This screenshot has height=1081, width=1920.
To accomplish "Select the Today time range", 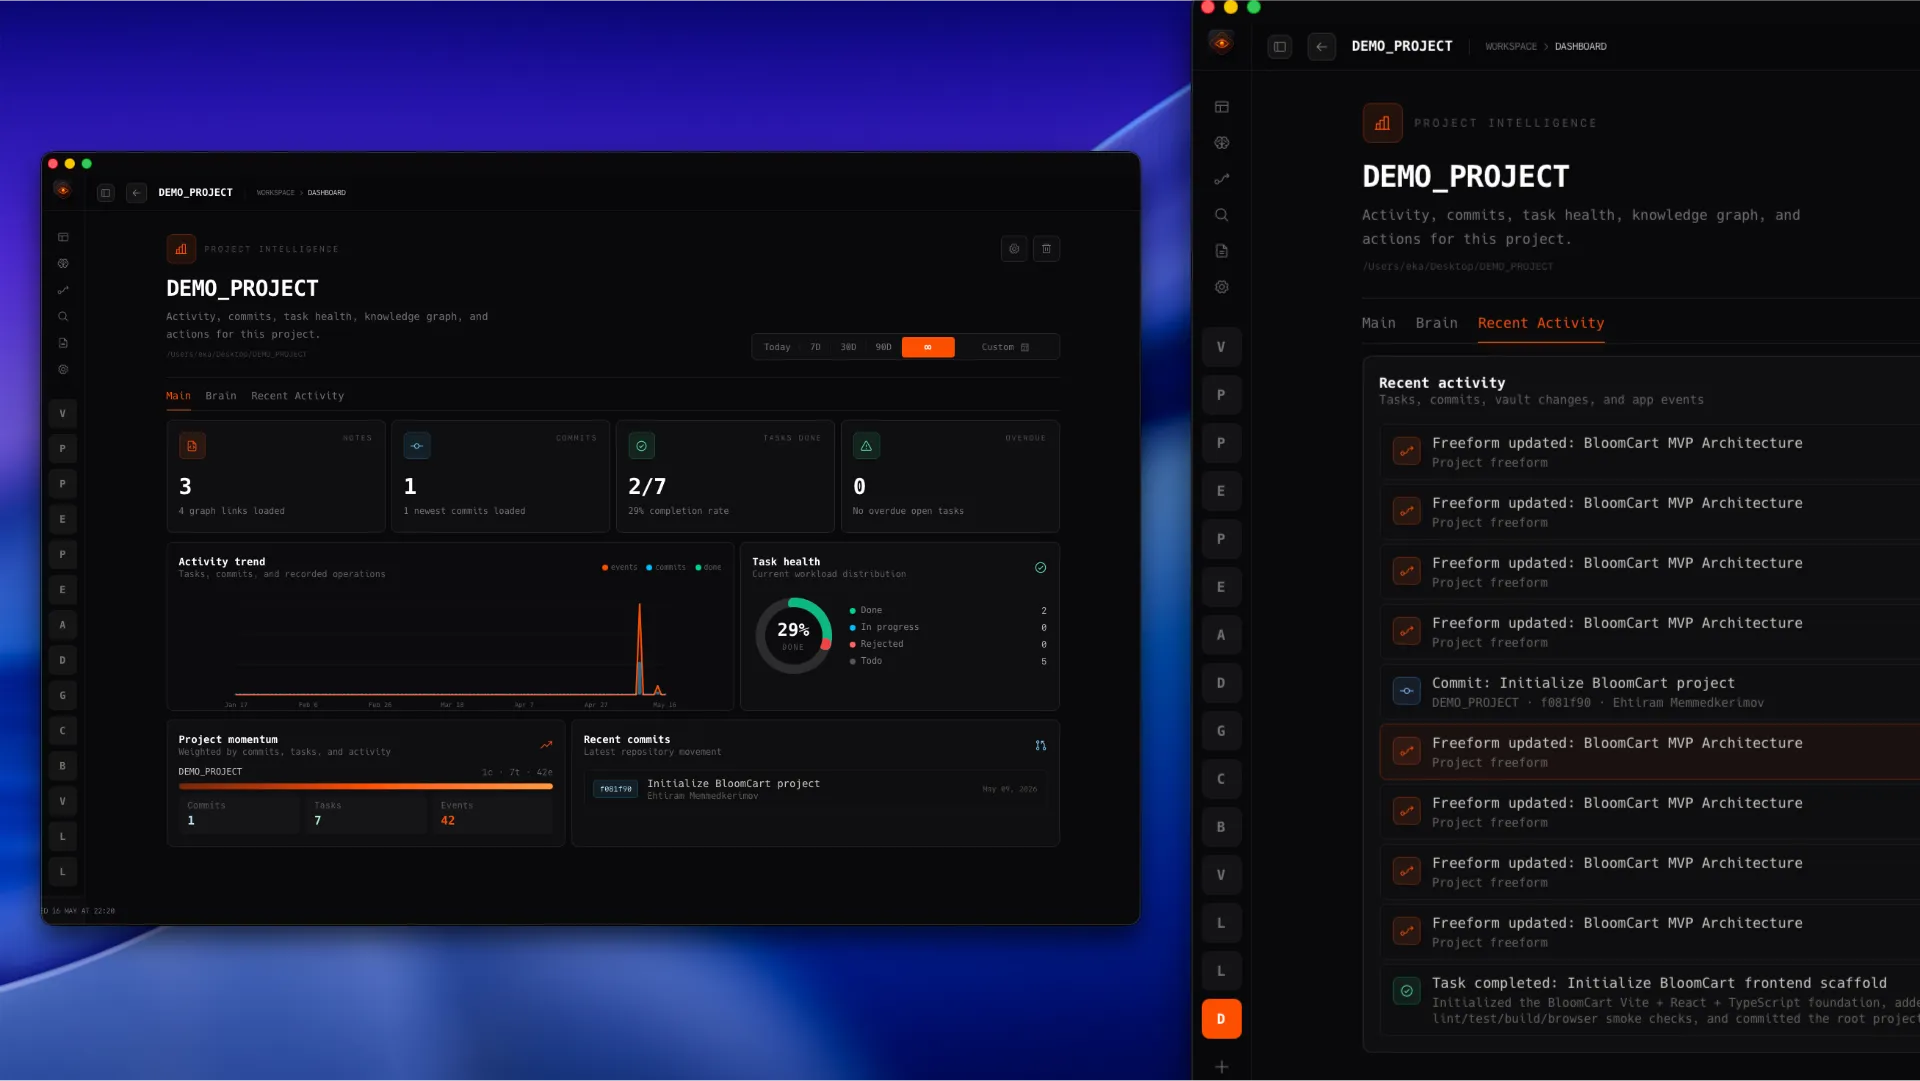I will click(777, 347).
